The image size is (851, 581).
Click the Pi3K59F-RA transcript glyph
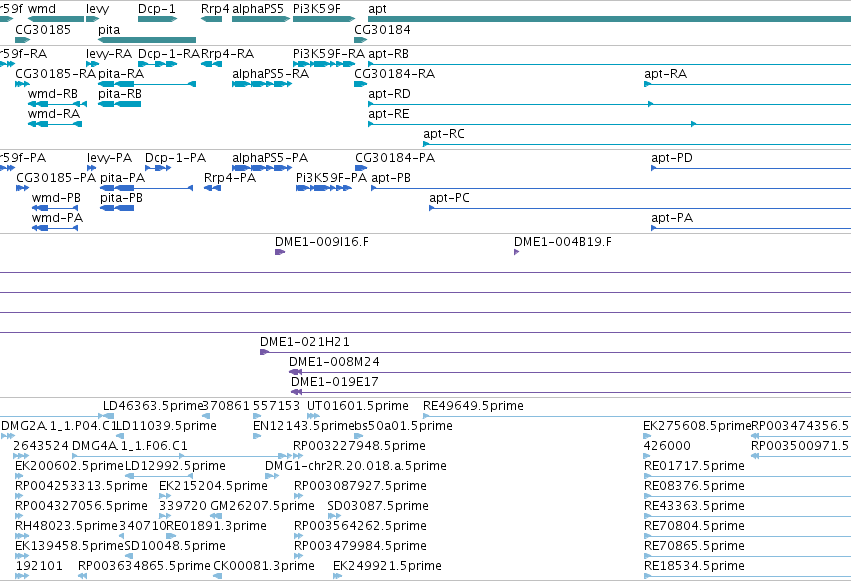coord(324,64)
